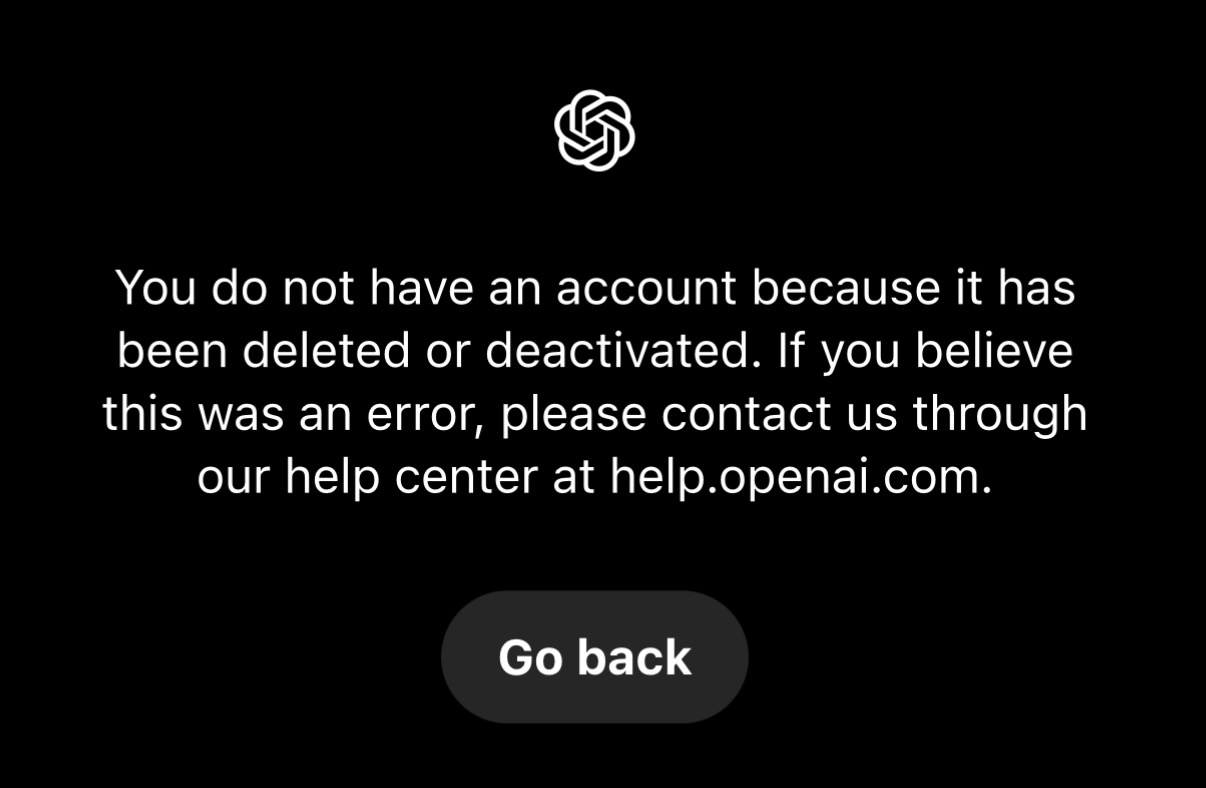Go back using the pill button
1206x788 pixels.
click(595, 657)
